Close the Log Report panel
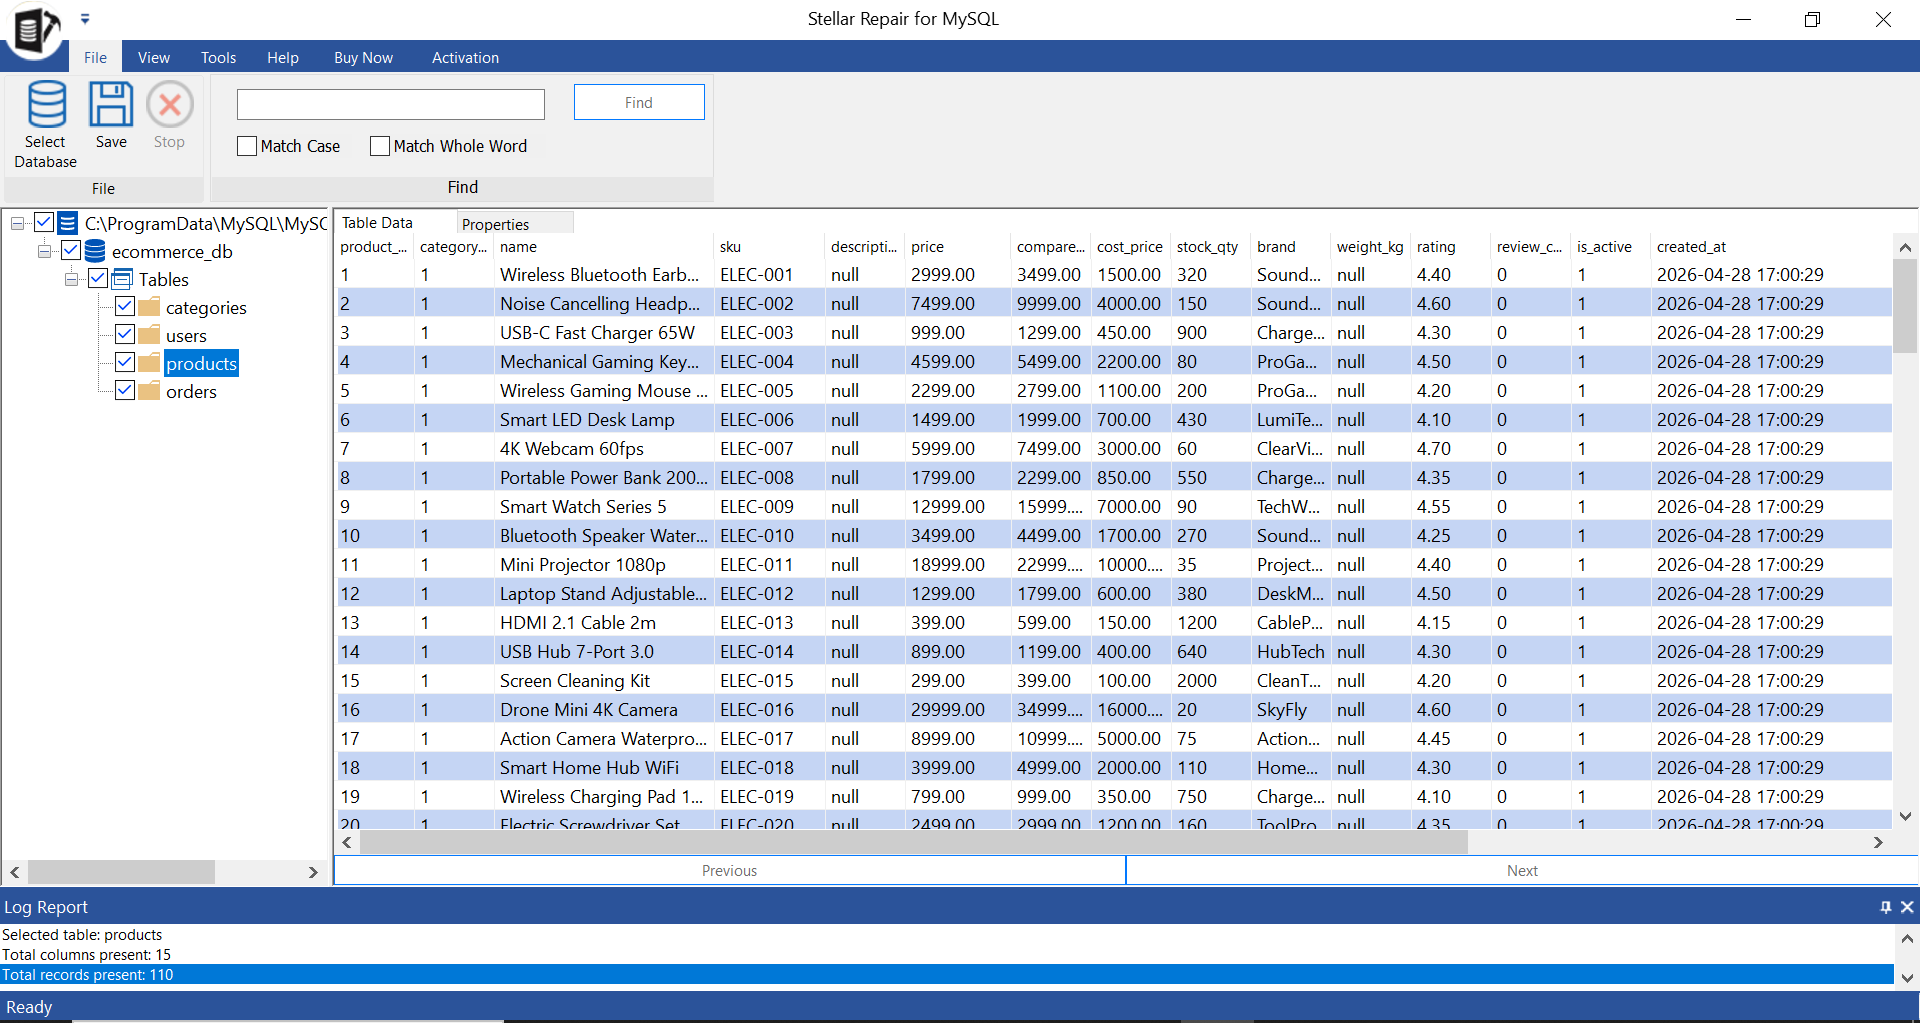 click(x=1907, y=907)
